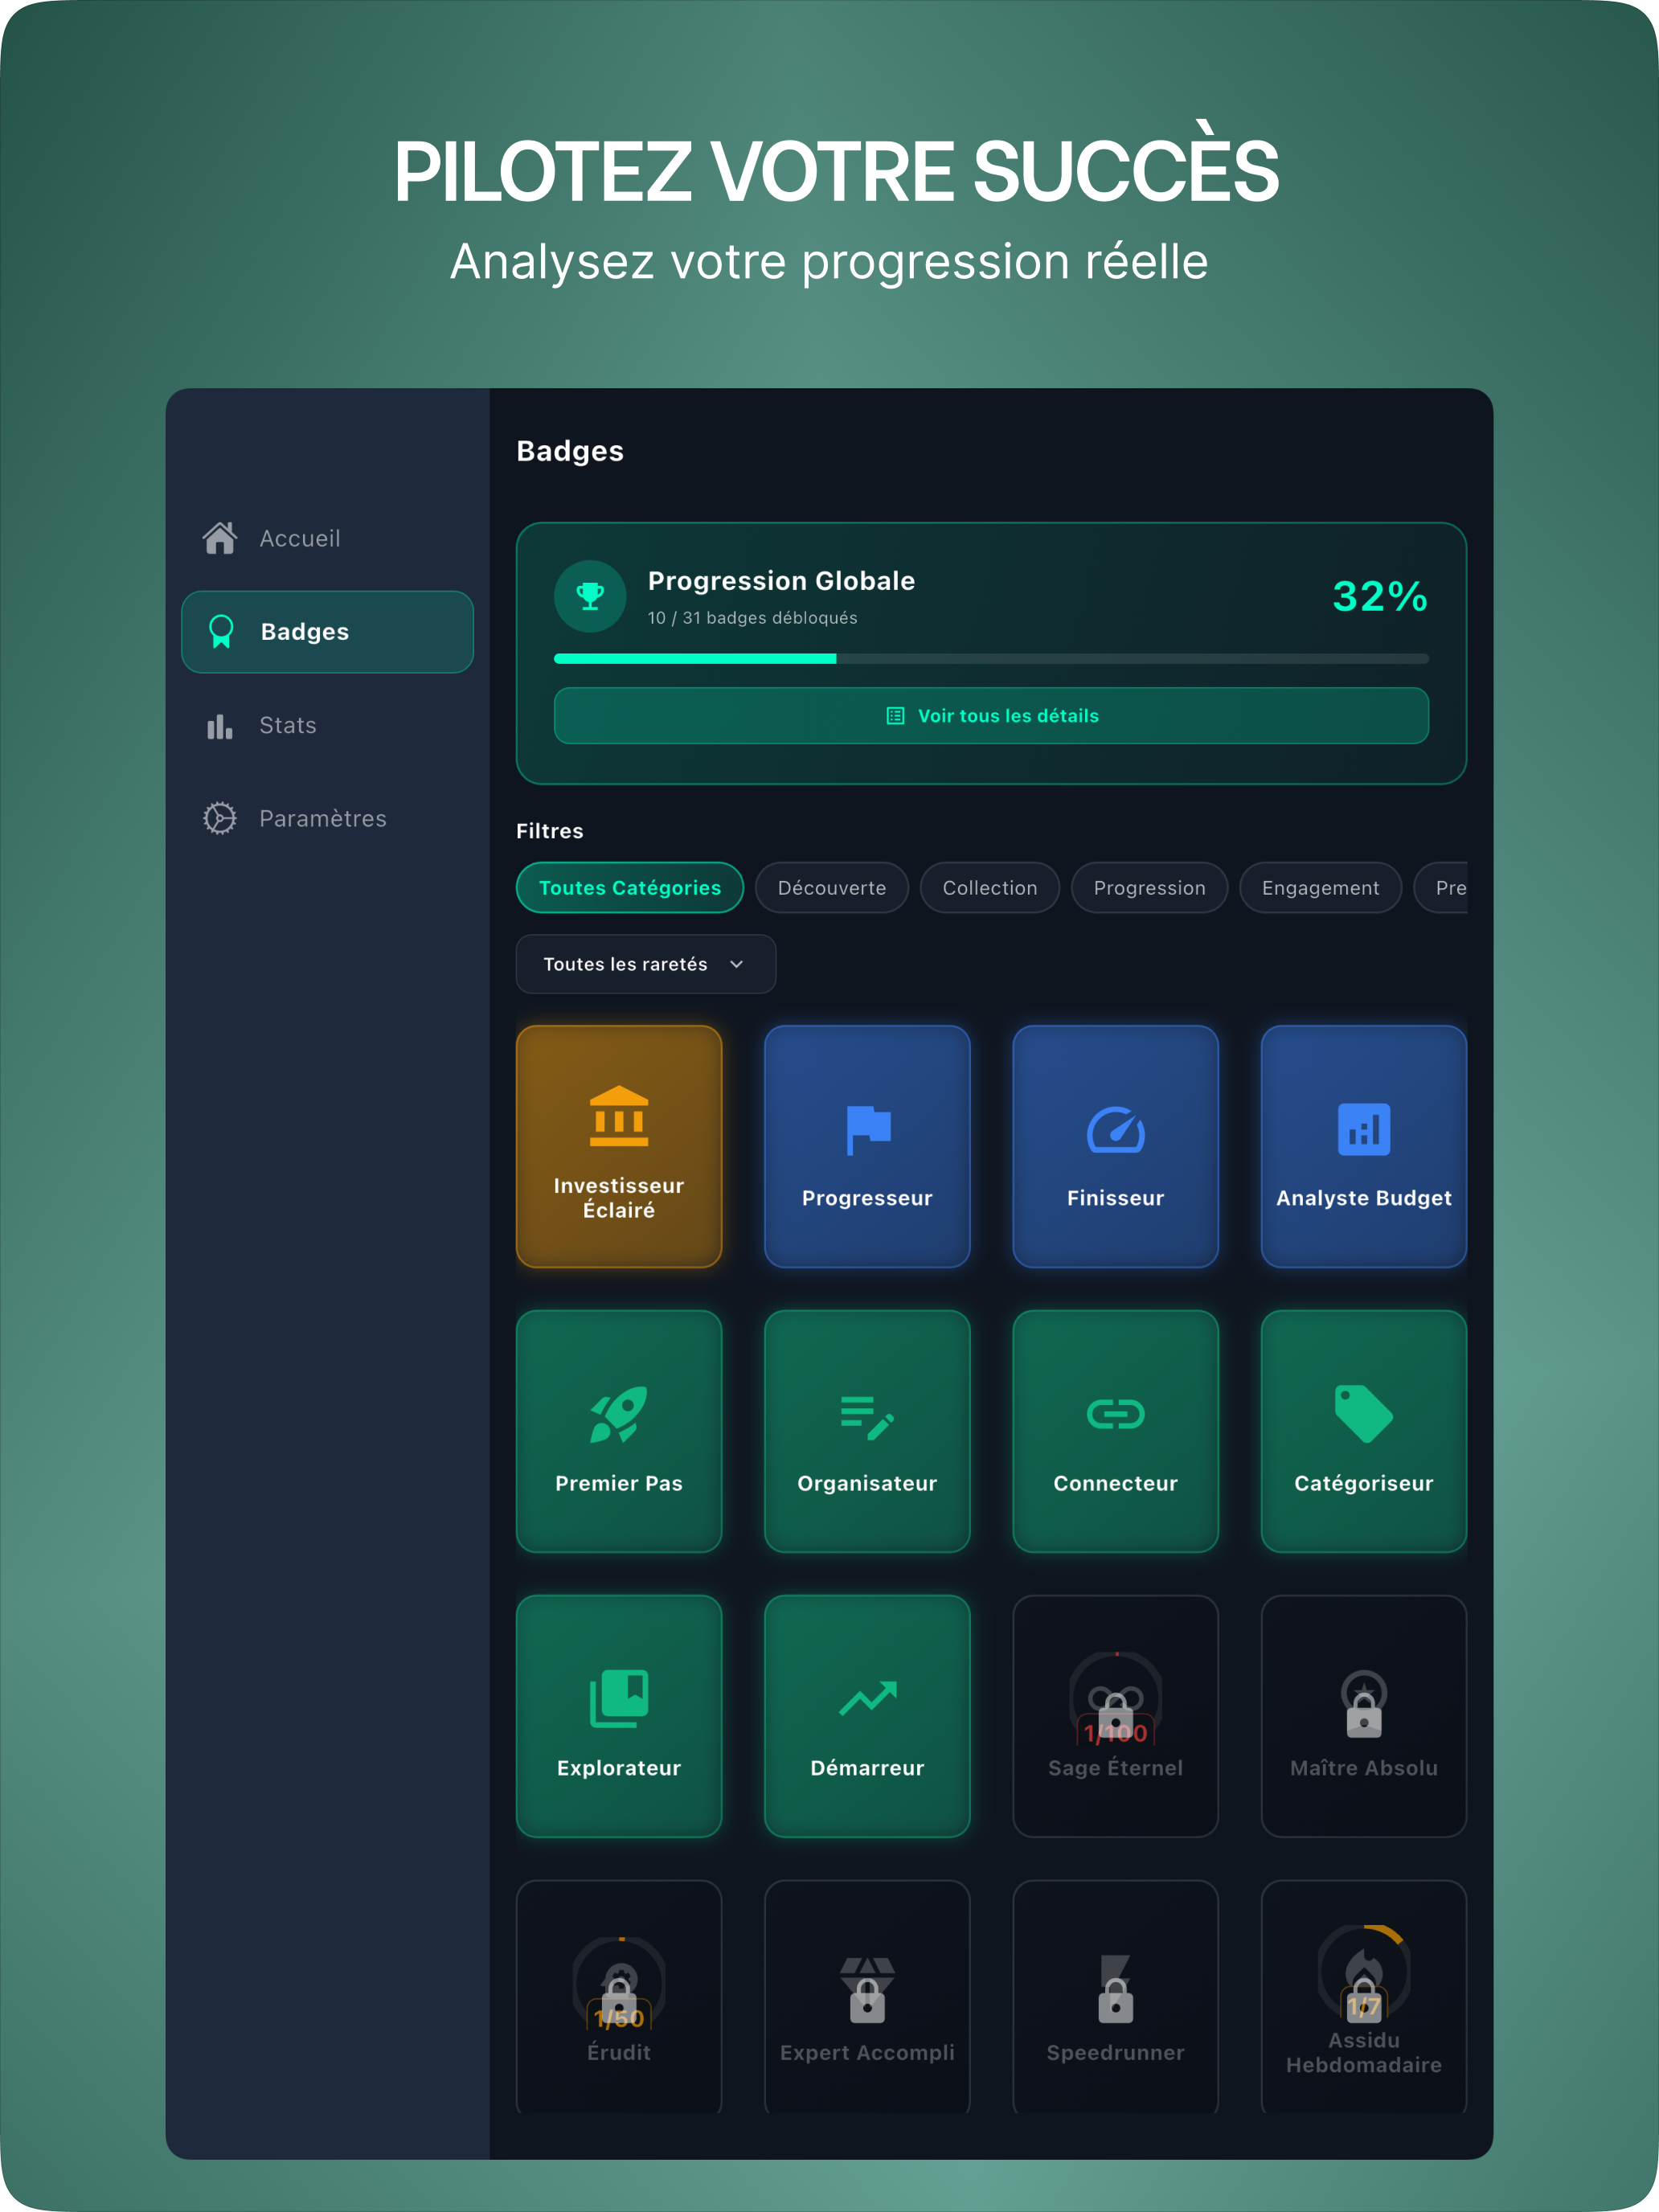The width and height of the screenshot is (1659, 2212).
Task: Click Voir tous les détails button
Action: click(992, 716)
